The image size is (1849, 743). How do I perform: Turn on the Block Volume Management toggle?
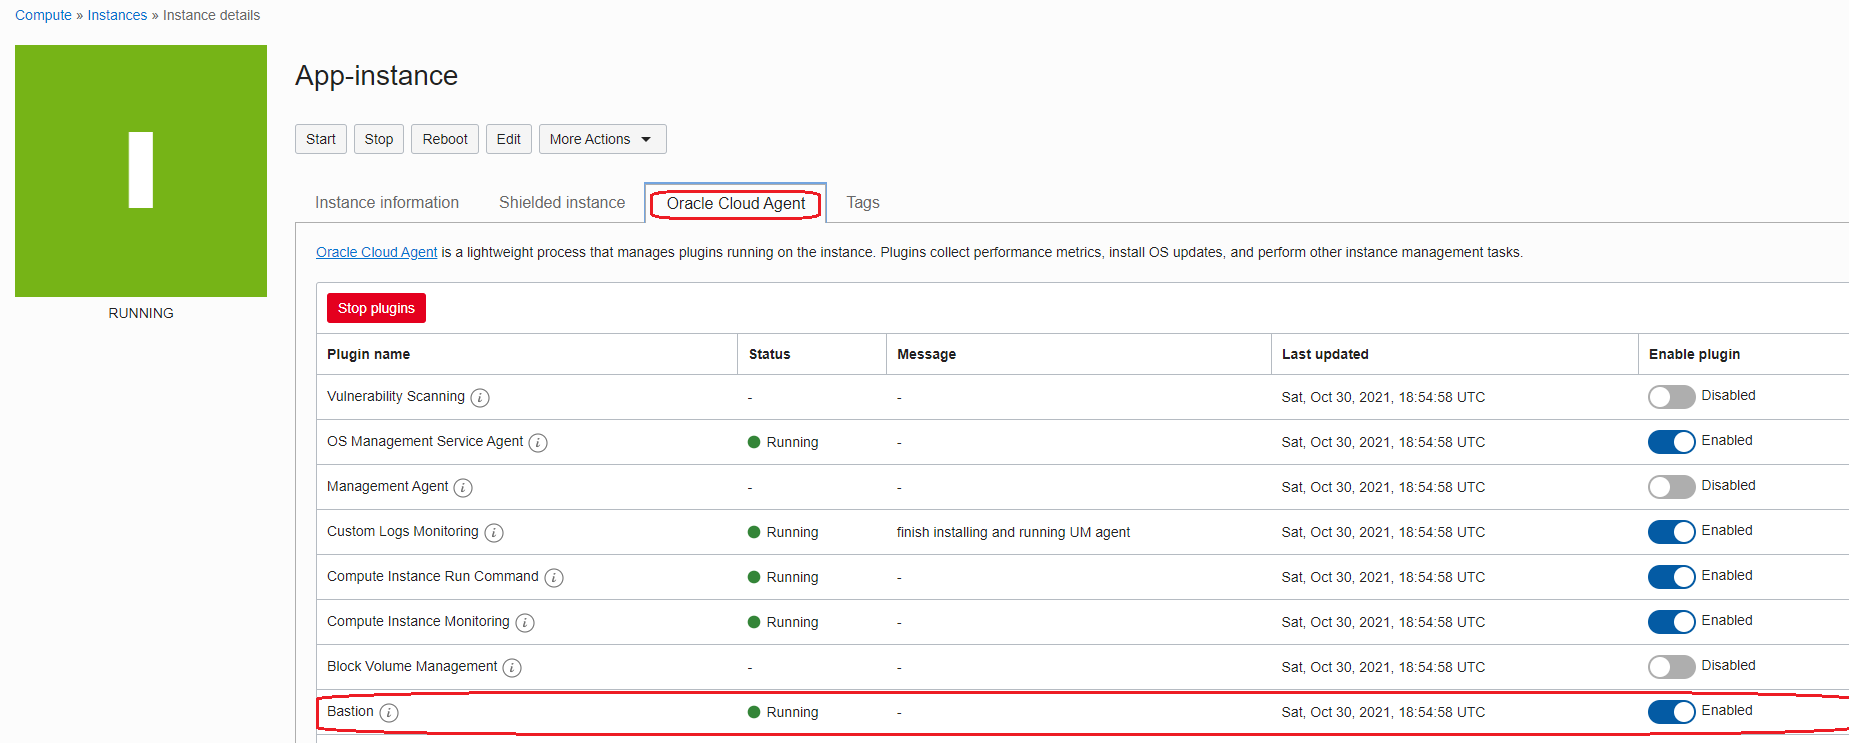click(1671, 667)
